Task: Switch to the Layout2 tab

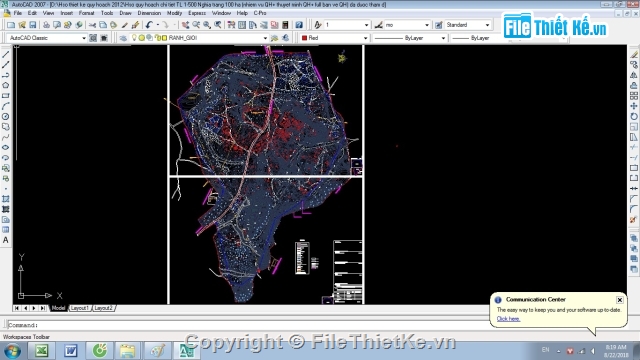Action: (x=103, y=308)
